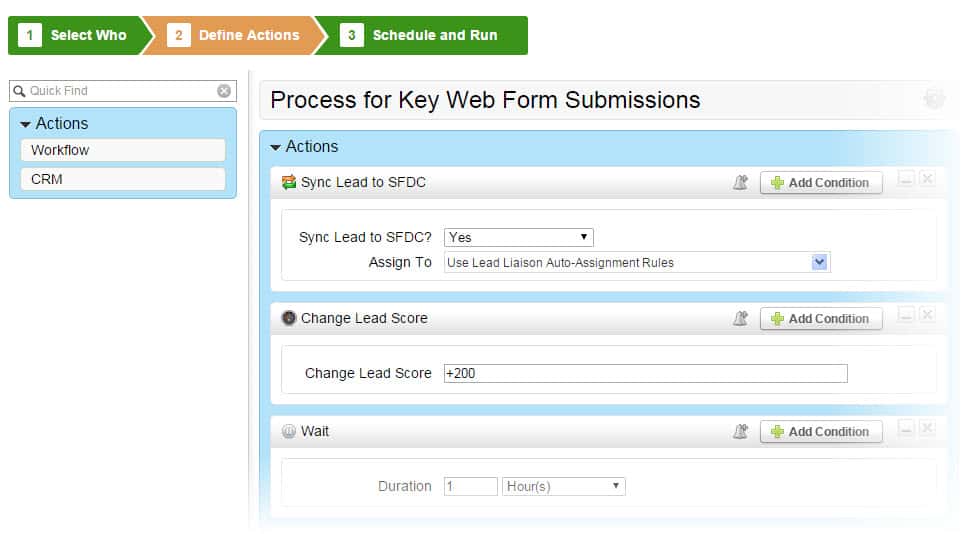This screenshot has height=534, width=975.
Task: Collapse the Actions section in the main panel
Action: point(276,147)
